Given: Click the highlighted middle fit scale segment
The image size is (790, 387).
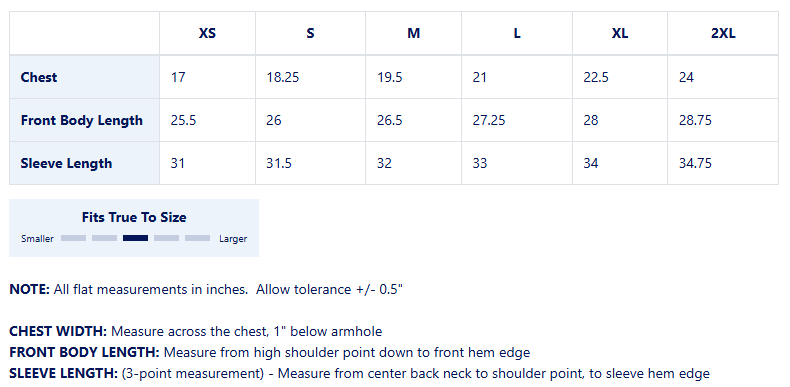Looking at the screenshot, I should (x=136, y=238).
